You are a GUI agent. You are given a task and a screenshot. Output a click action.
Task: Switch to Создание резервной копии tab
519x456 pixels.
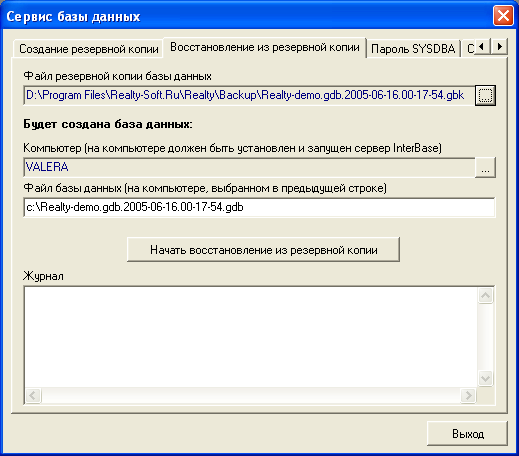(x=88, y=49)
